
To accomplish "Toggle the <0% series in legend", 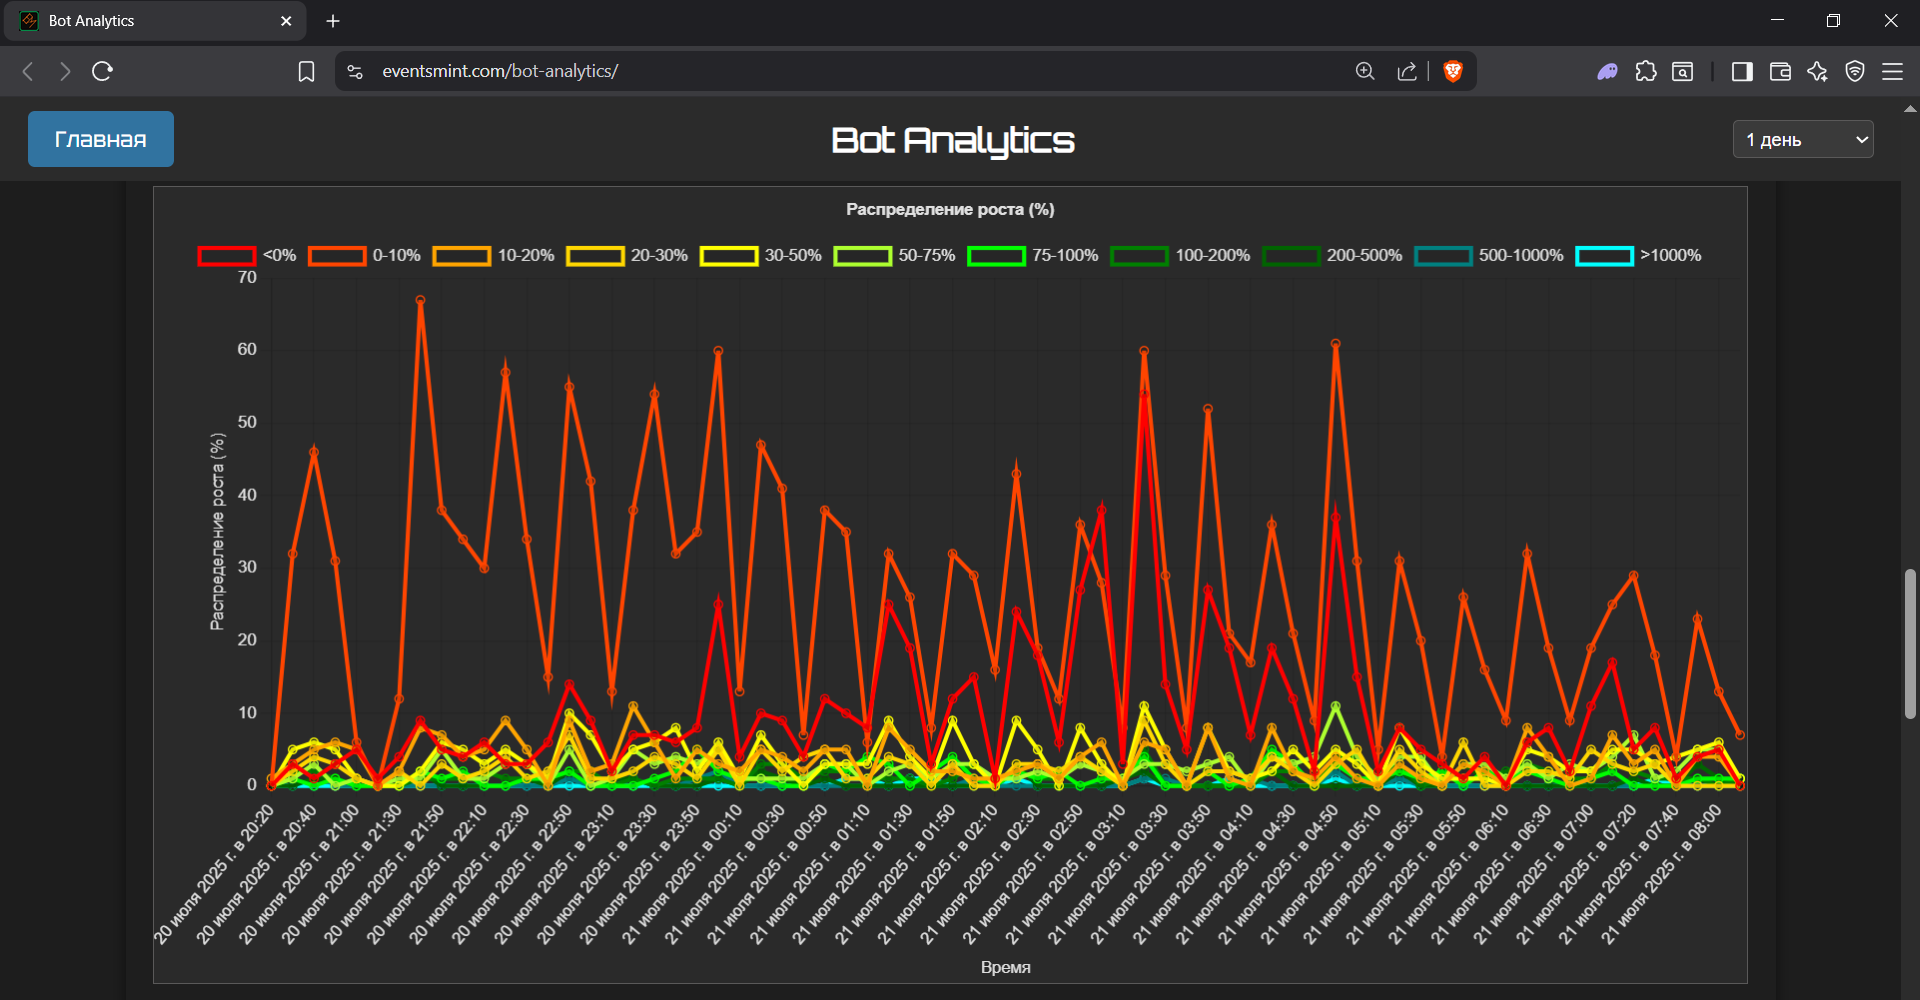I will click(x=247, y=256).
